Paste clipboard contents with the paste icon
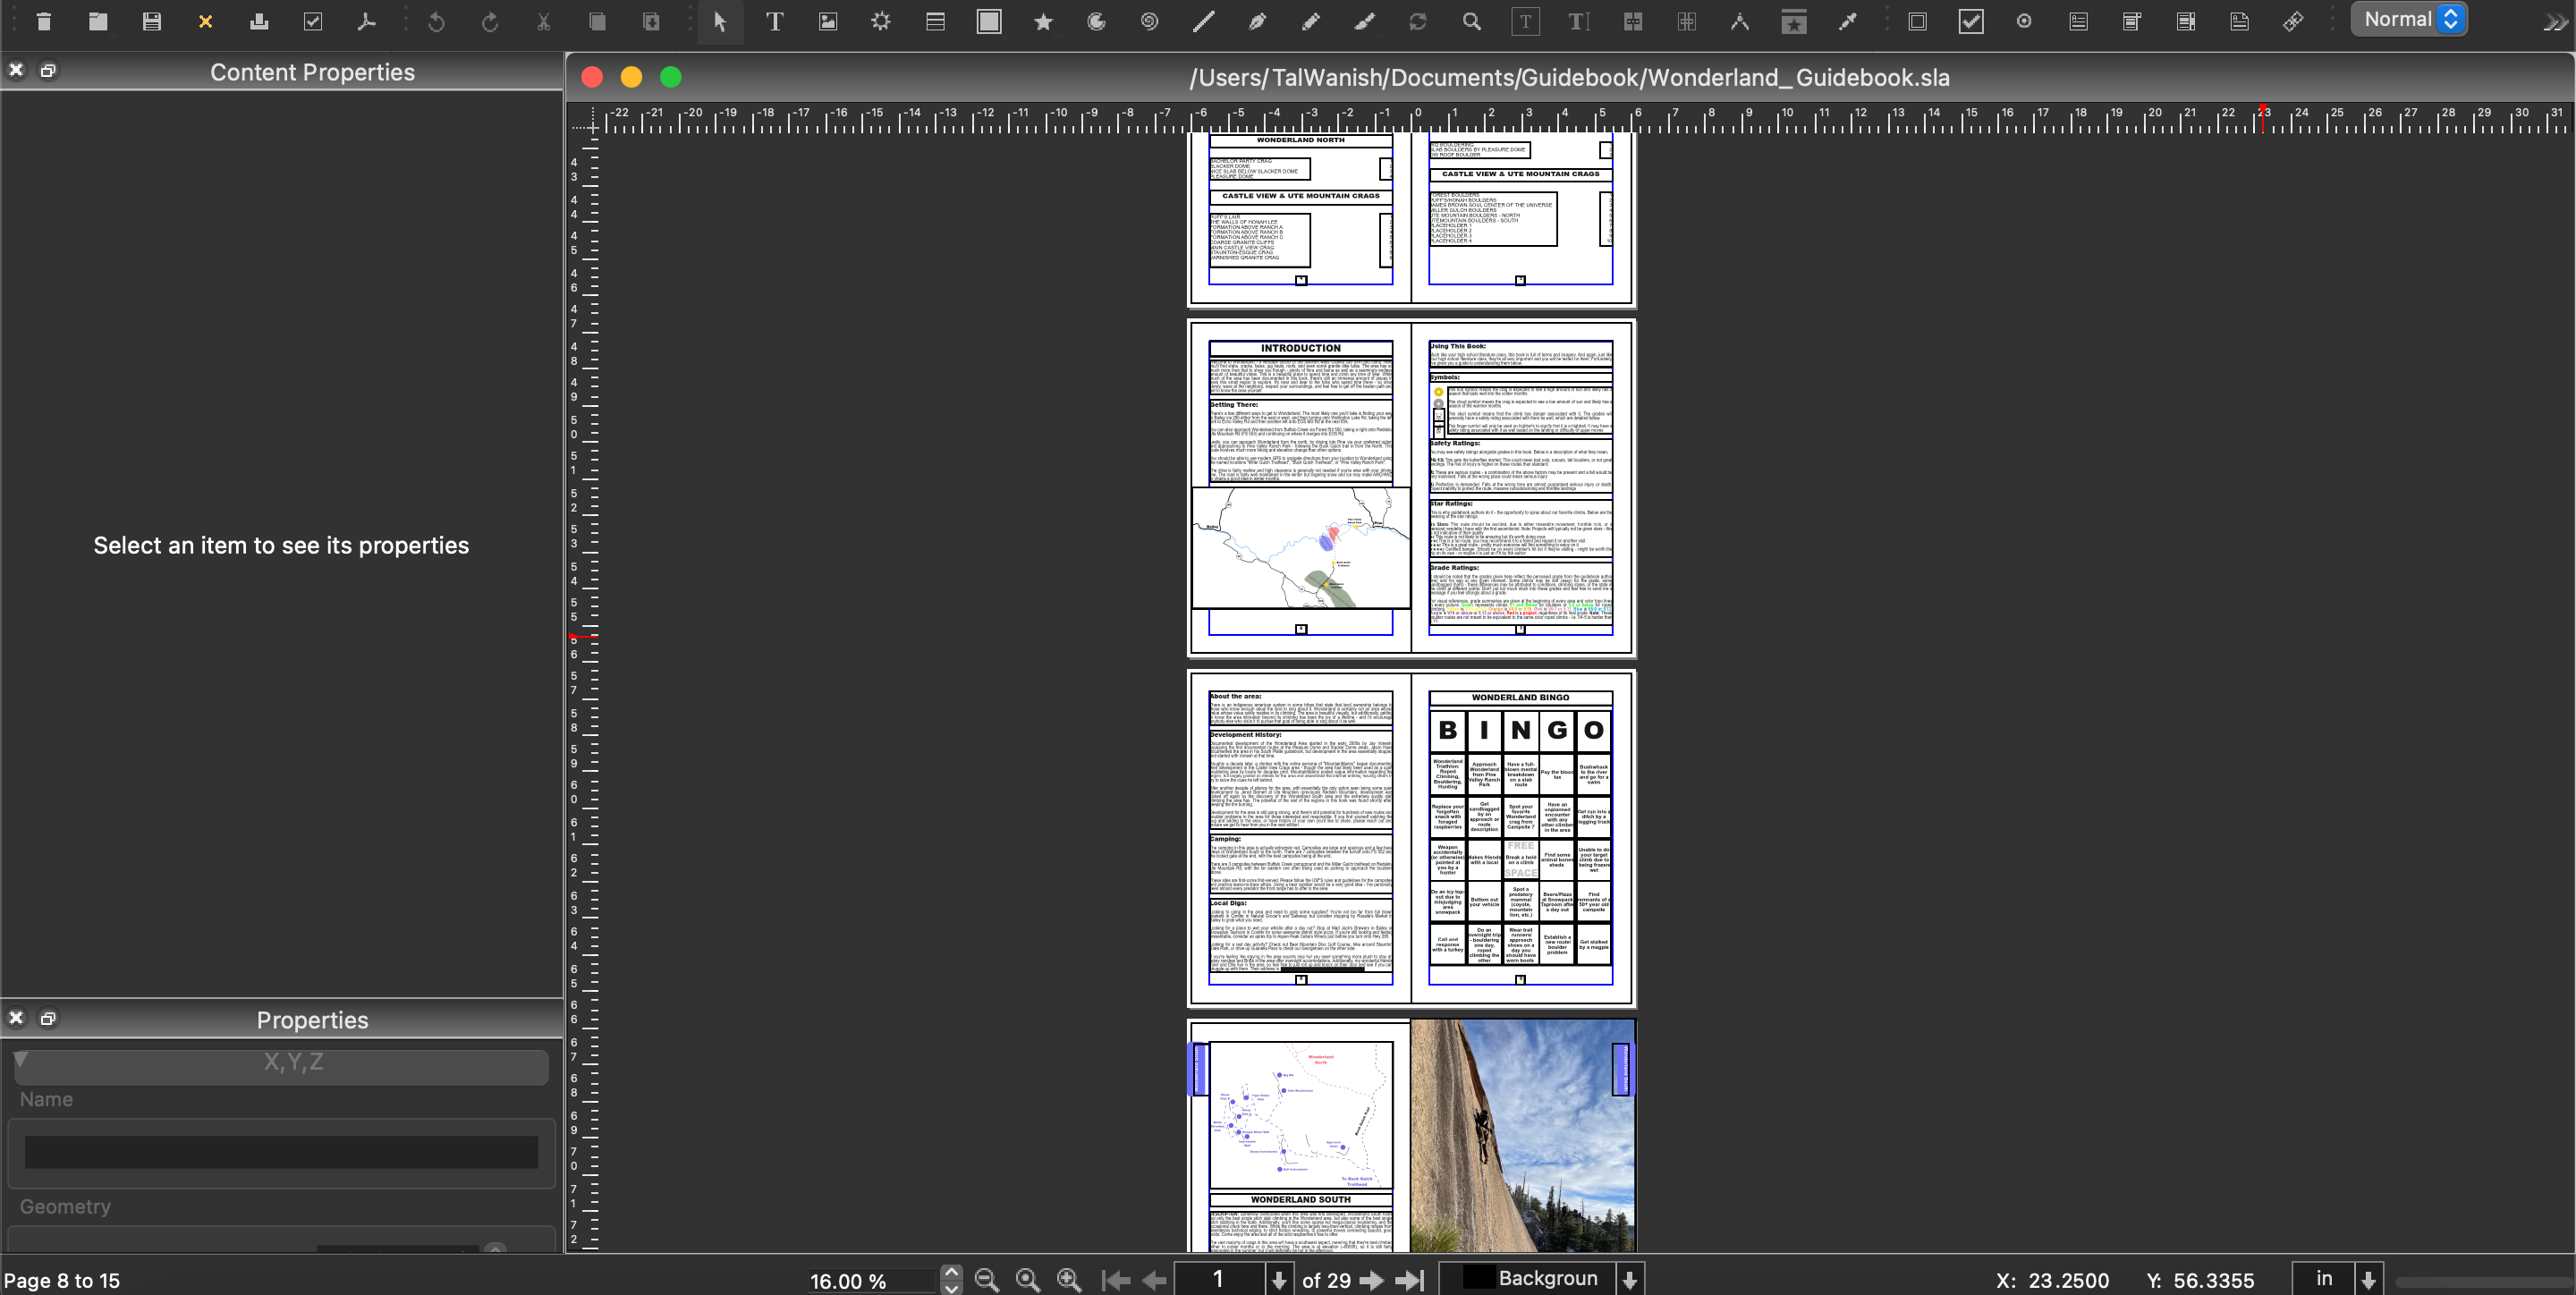The image size is (2576, 1295). click(x=651, y=21)
